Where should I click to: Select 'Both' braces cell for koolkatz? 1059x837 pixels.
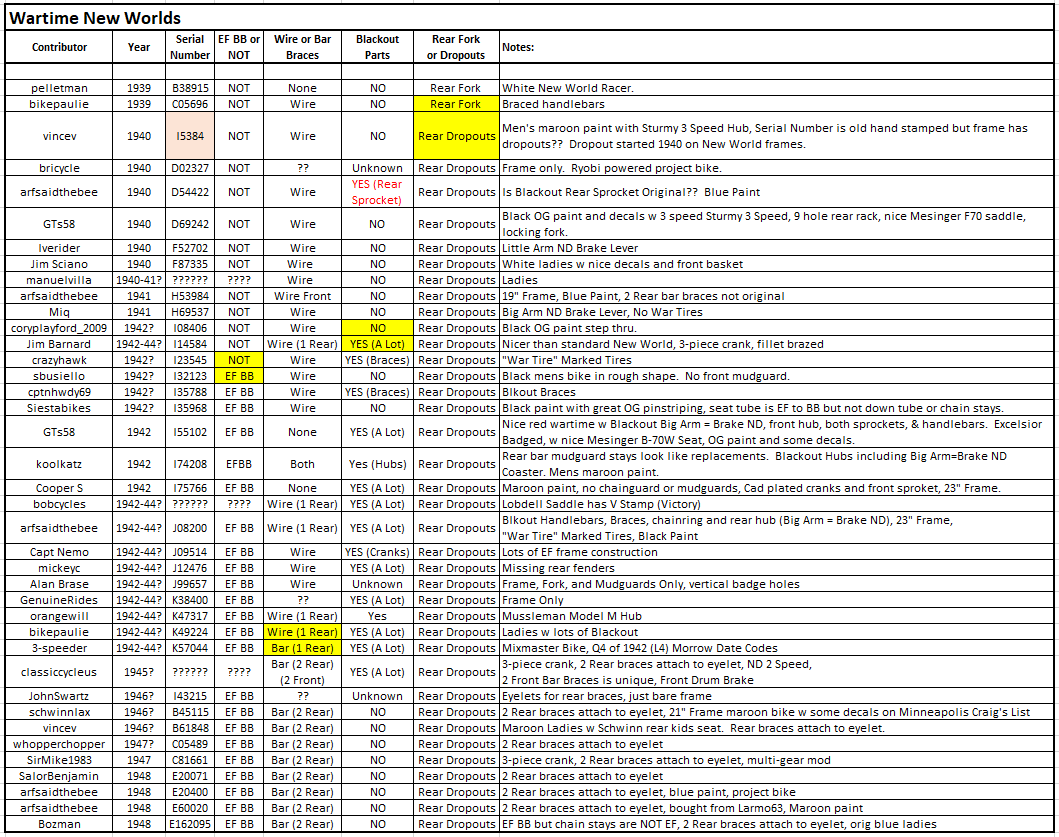[303, 464]
